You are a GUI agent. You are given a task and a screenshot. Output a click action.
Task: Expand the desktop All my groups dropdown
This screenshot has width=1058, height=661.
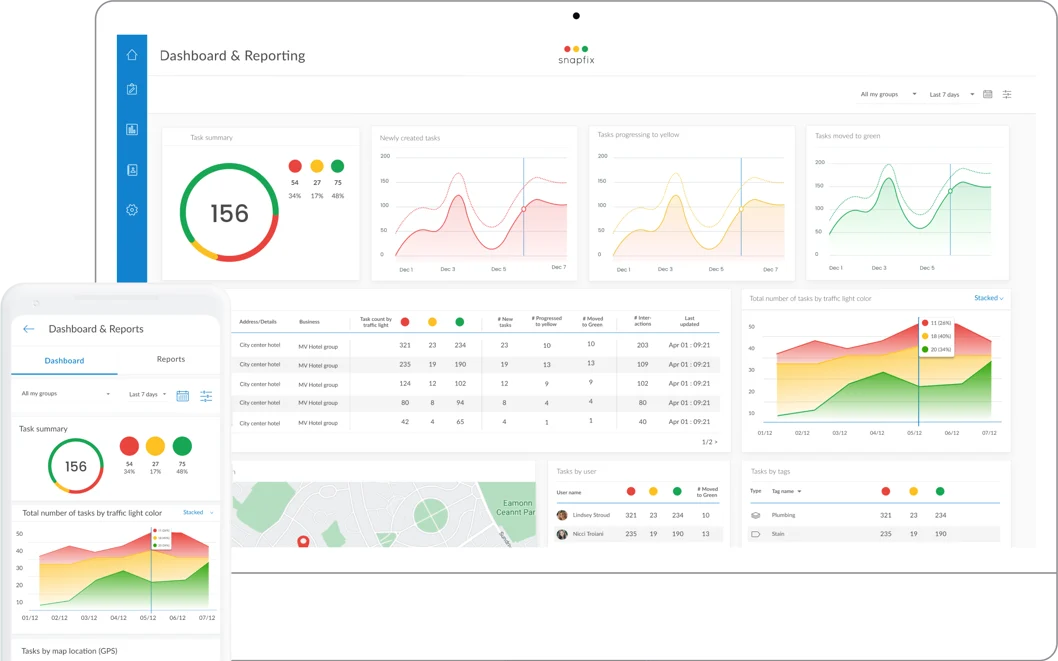coord(888,94)
